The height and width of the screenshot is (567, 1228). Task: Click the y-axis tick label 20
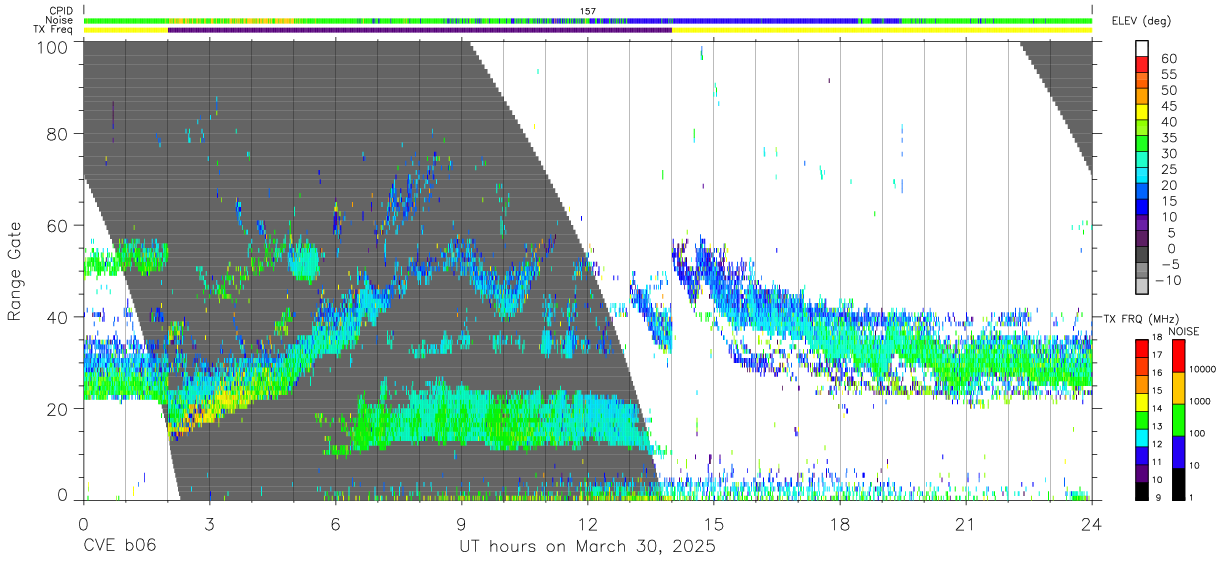point(56,409)
